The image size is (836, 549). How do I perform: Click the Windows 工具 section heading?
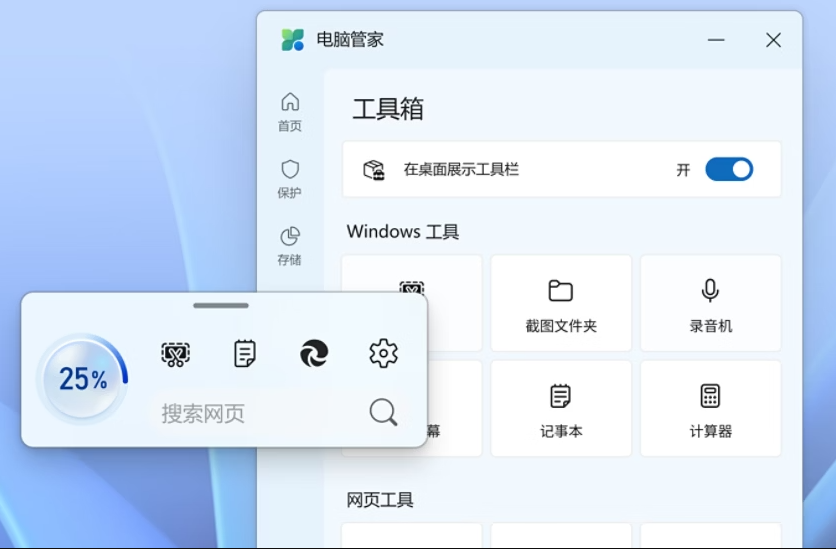pyautogui.click(x=403, y=231)
